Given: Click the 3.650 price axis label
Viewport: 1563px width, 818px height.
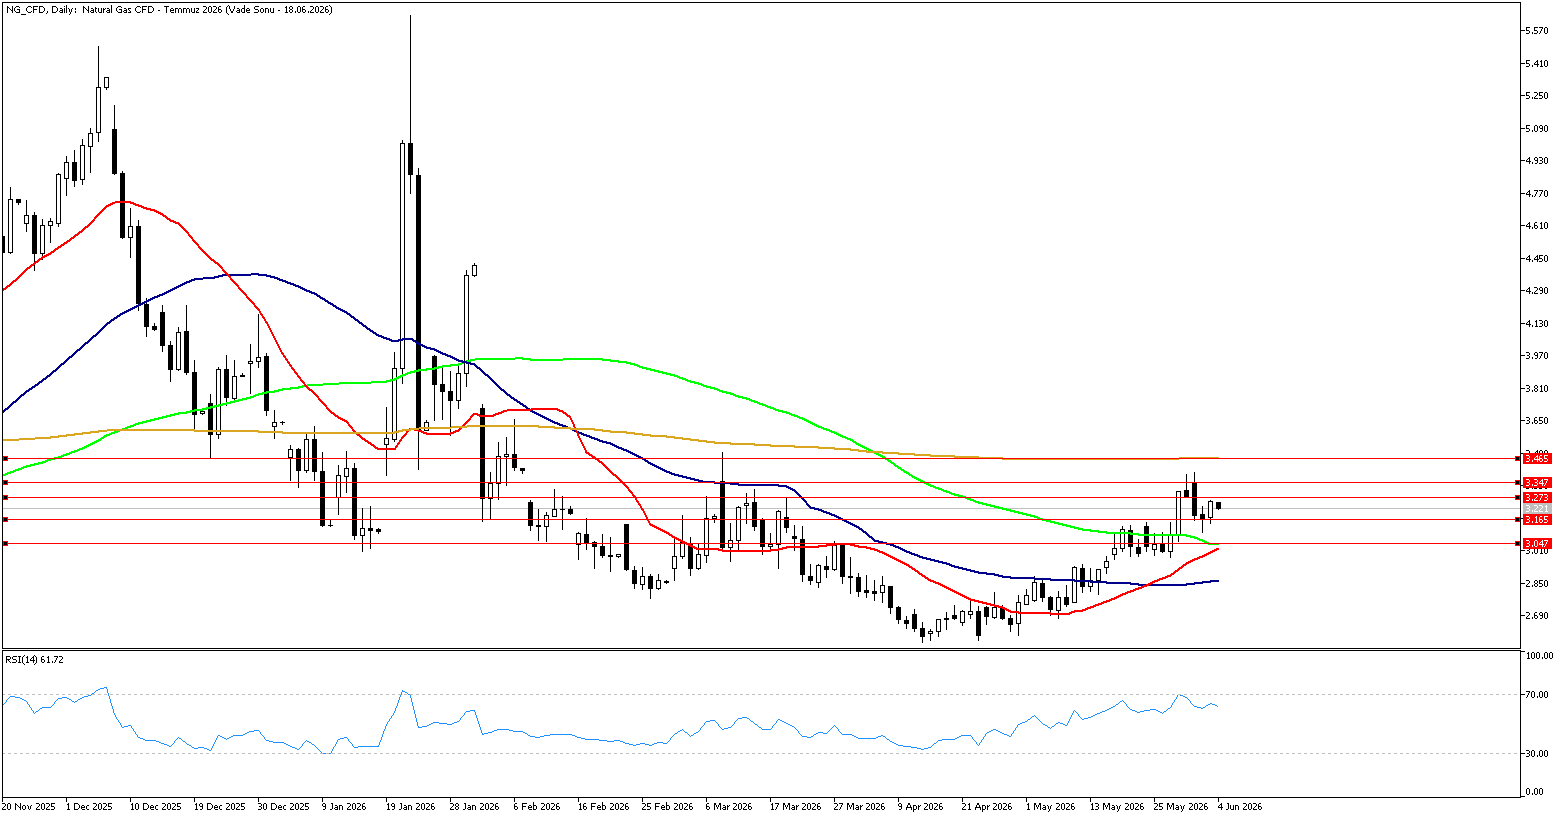Looking at the screenshot, I should [1537, 421].
